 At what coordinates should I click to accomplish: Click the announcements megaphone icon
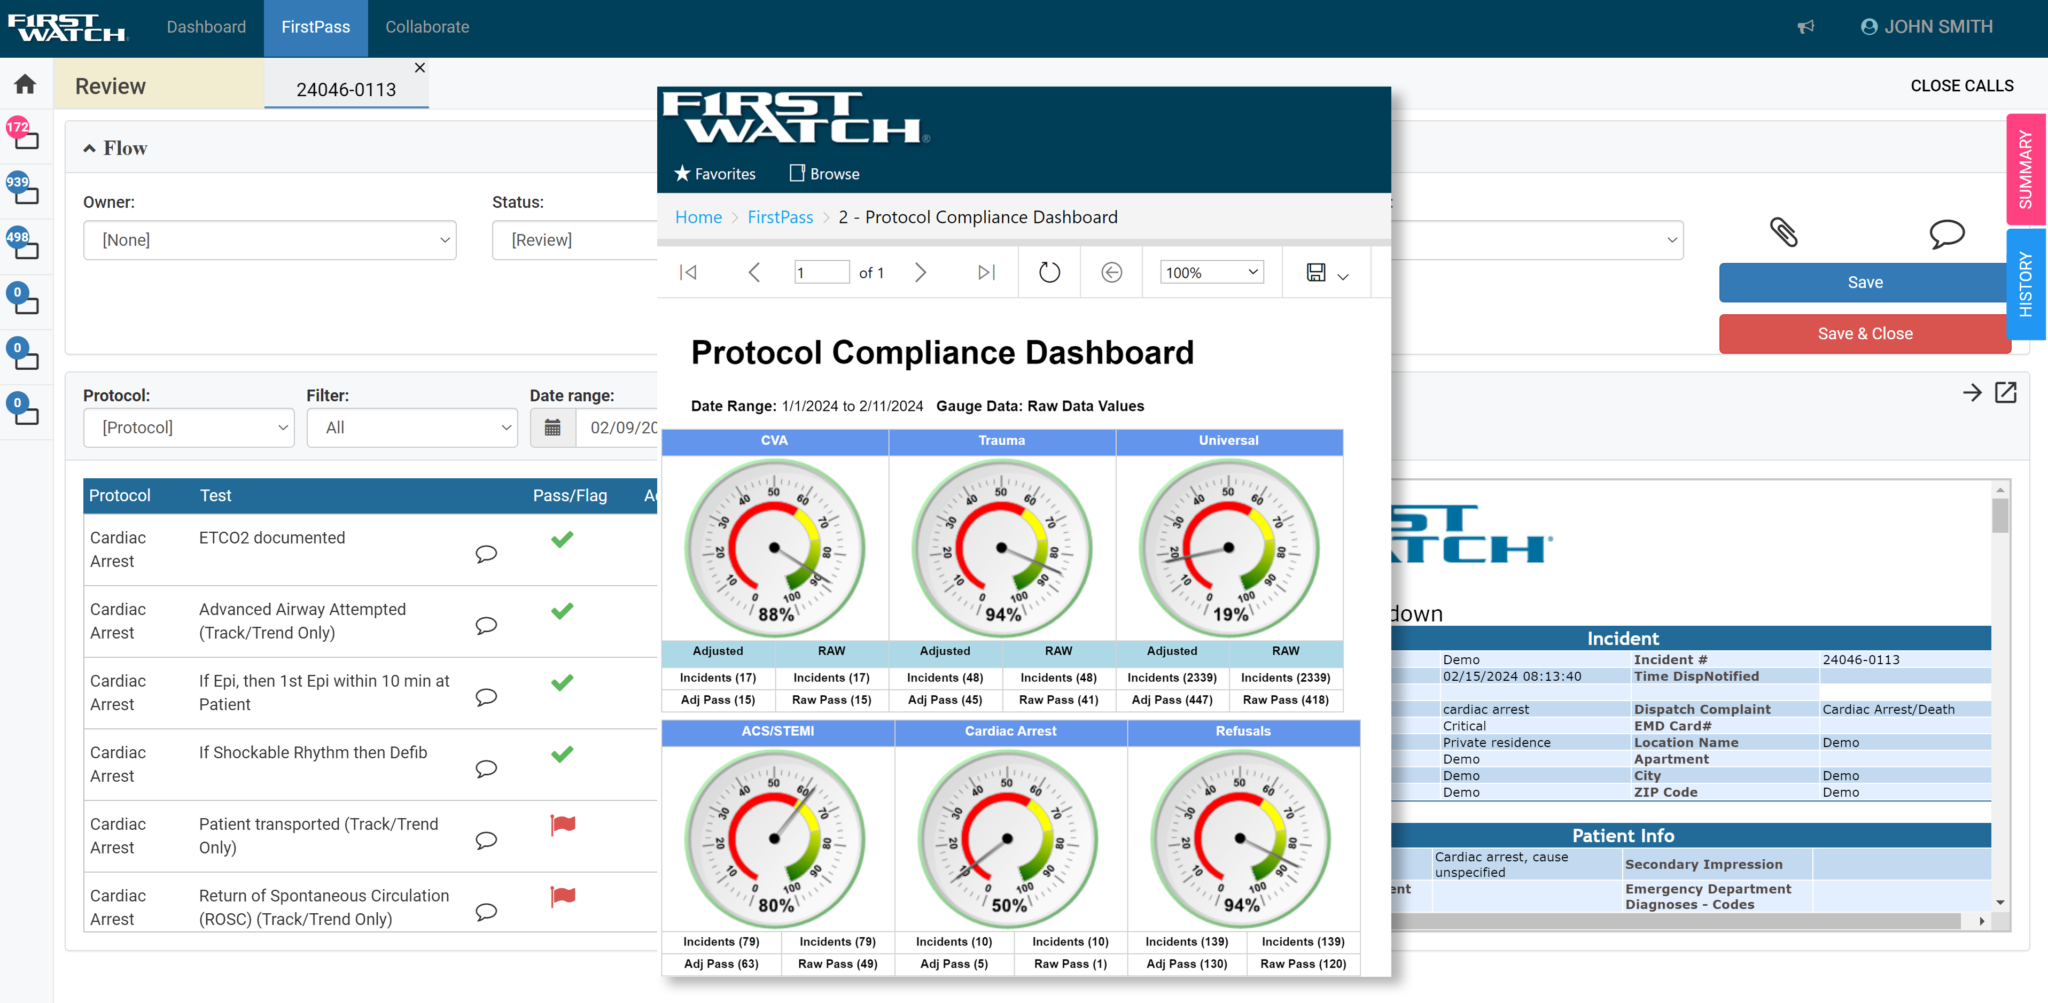(x=1805, y=27)
